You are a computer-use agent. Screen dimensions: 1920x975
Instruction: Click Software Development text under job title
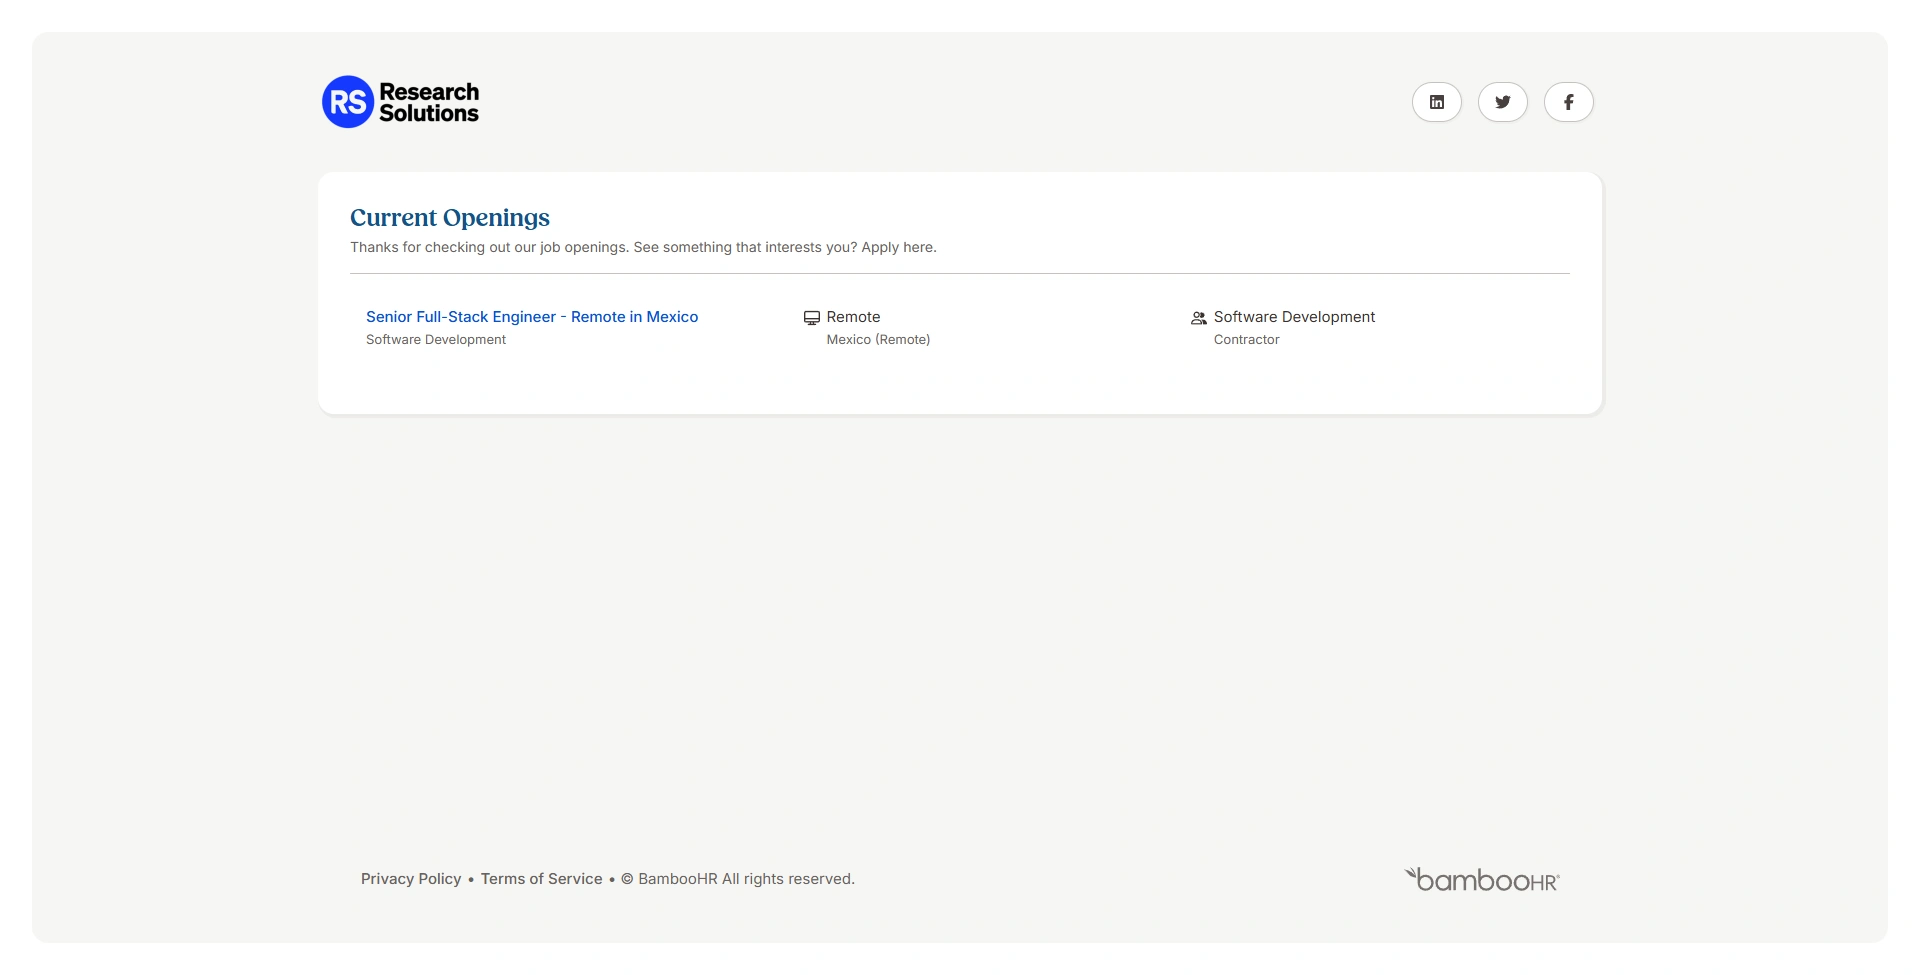click(435, 340)
